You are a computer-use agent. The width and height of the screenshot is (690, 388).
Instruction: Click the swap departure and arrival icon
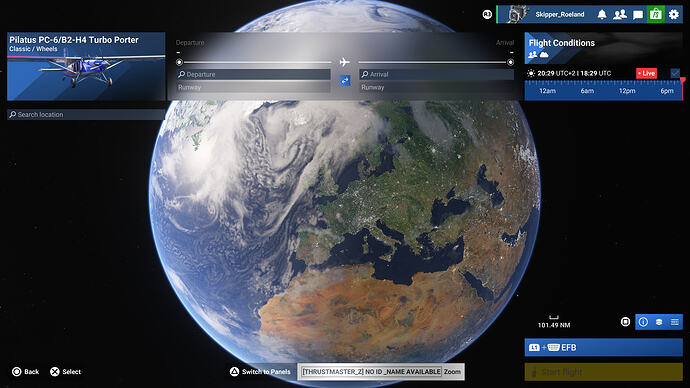pos(345,81)
